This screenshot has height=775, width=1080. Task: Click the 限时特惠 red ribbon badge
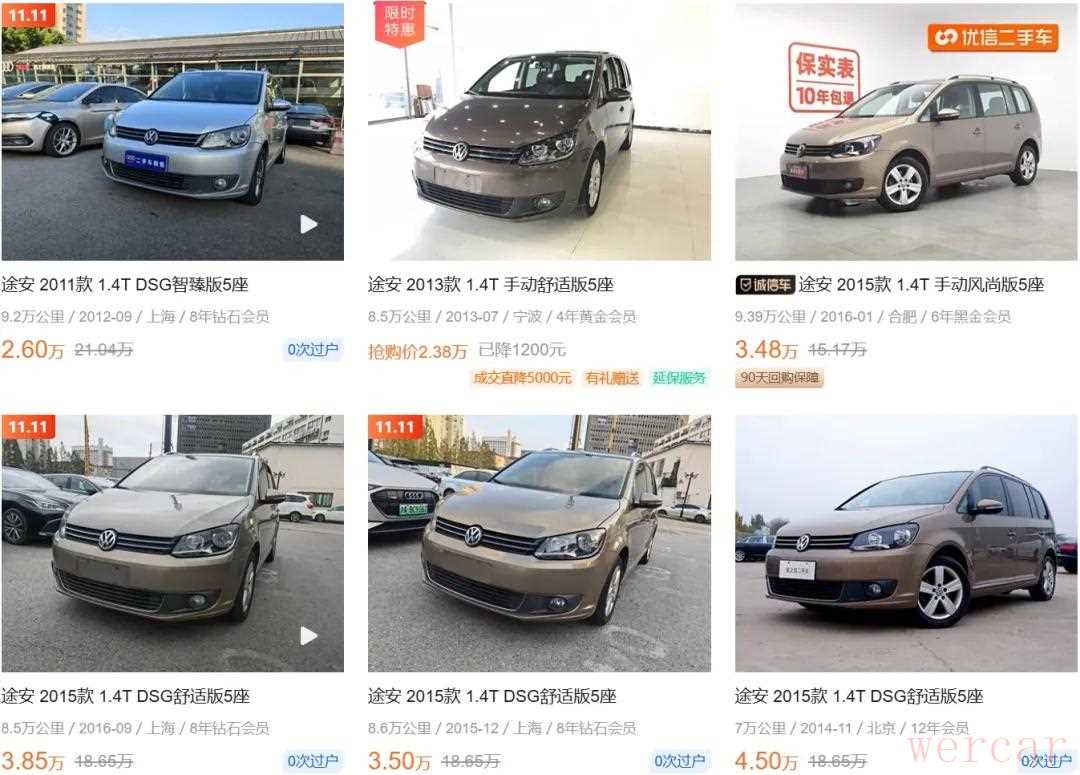coord(399,23)
